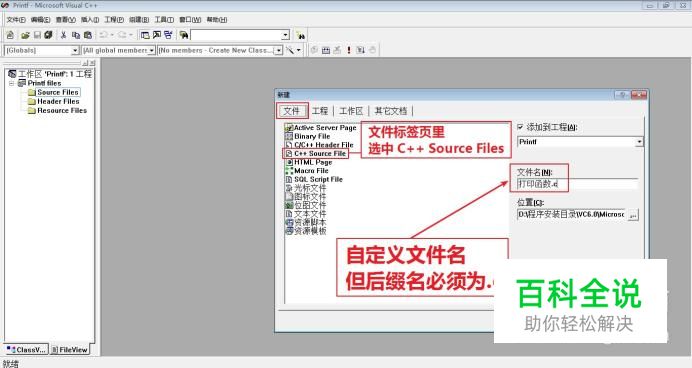Click the Compile icon in build toolbar

point(314,50)
